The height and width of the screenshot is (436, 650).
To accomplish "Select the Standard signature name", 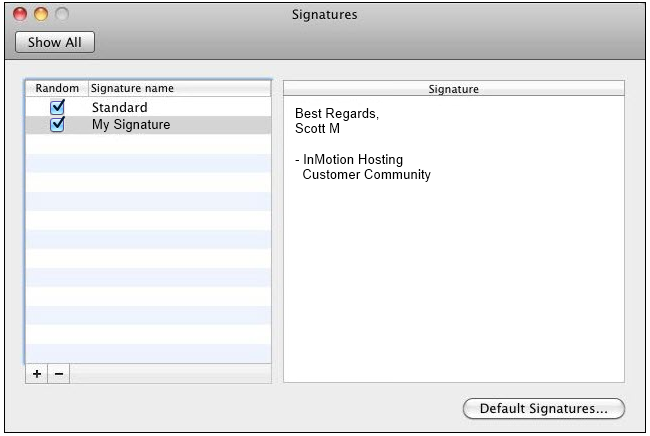I will pyautogui.click(x=119, y=107).
